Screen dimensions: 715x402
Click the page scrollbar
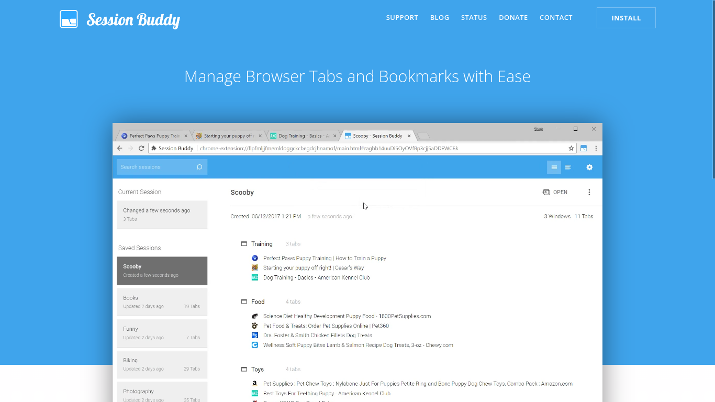coord(713,89)
